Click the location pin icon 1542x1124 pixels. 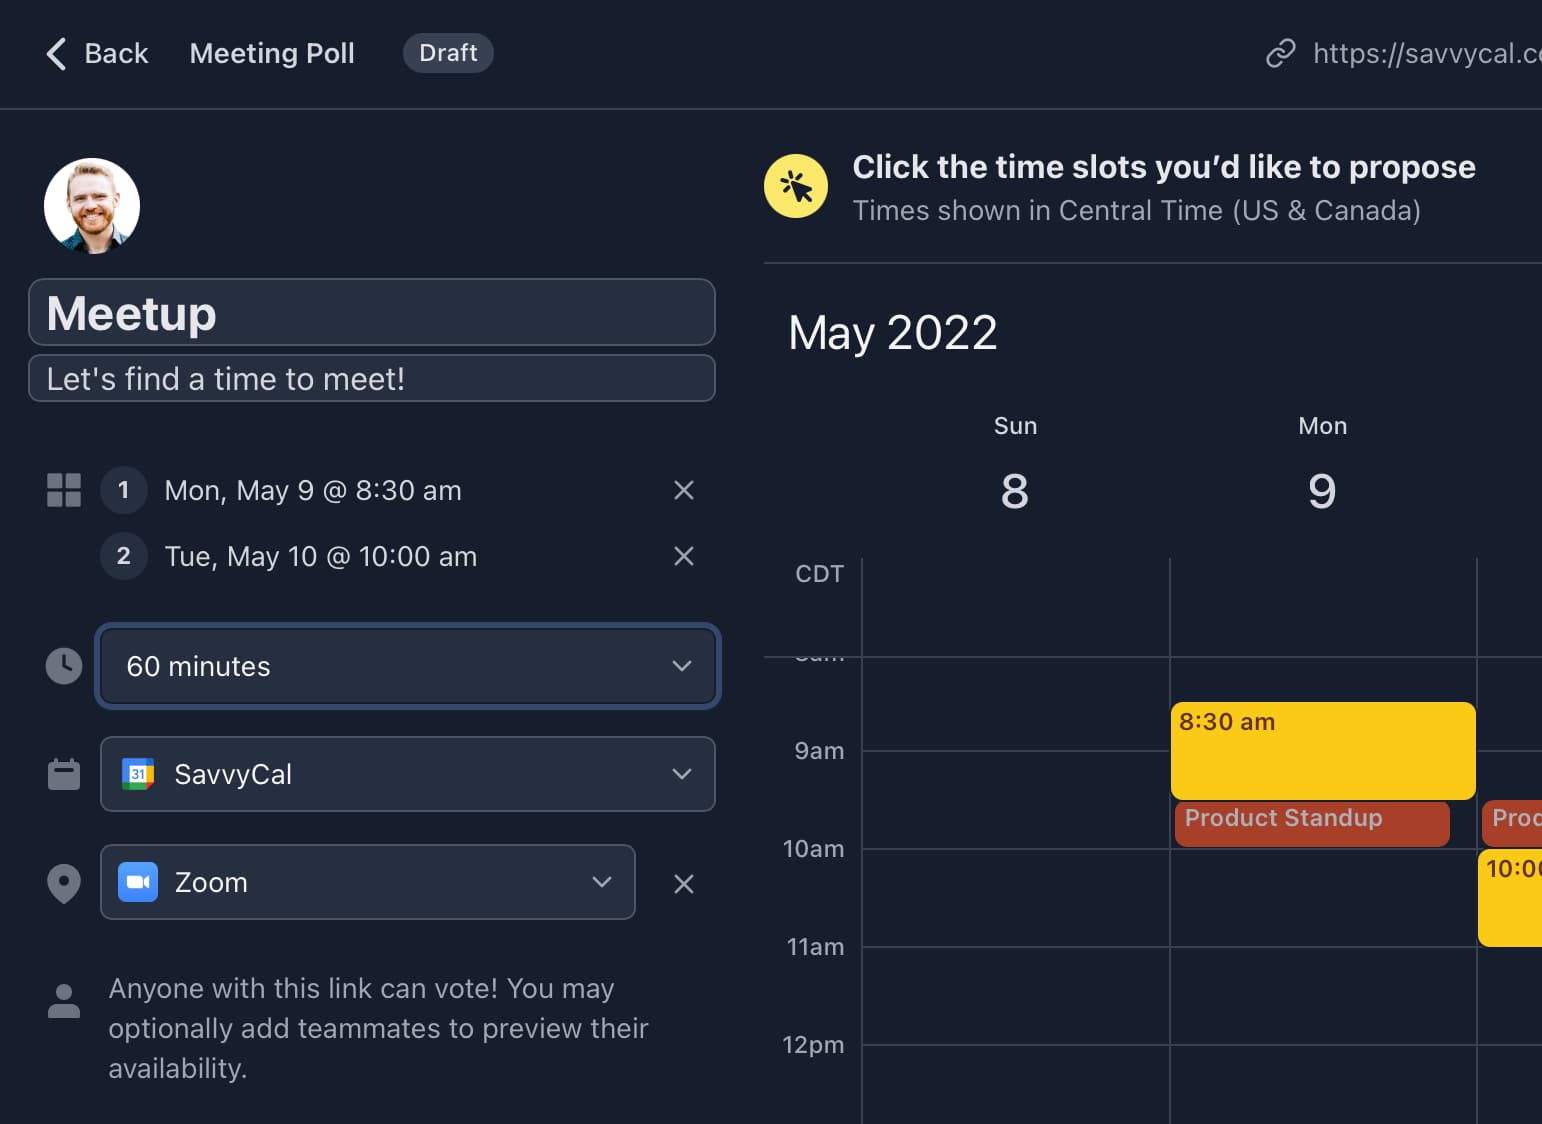pyautogui.click(x=64, y=883)
